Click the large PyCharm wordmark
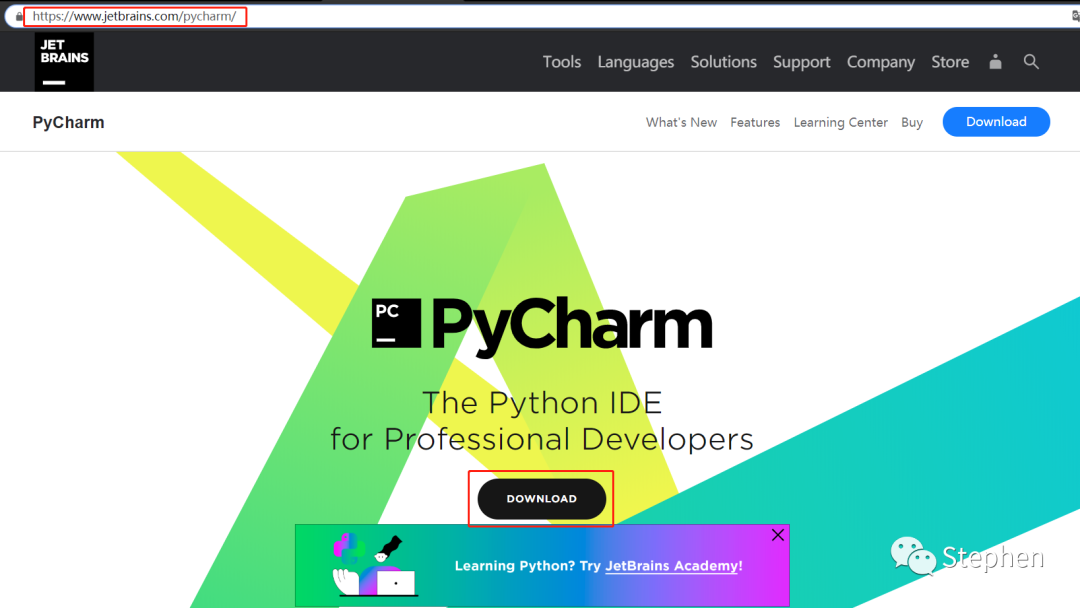 (x=572, y=326)
